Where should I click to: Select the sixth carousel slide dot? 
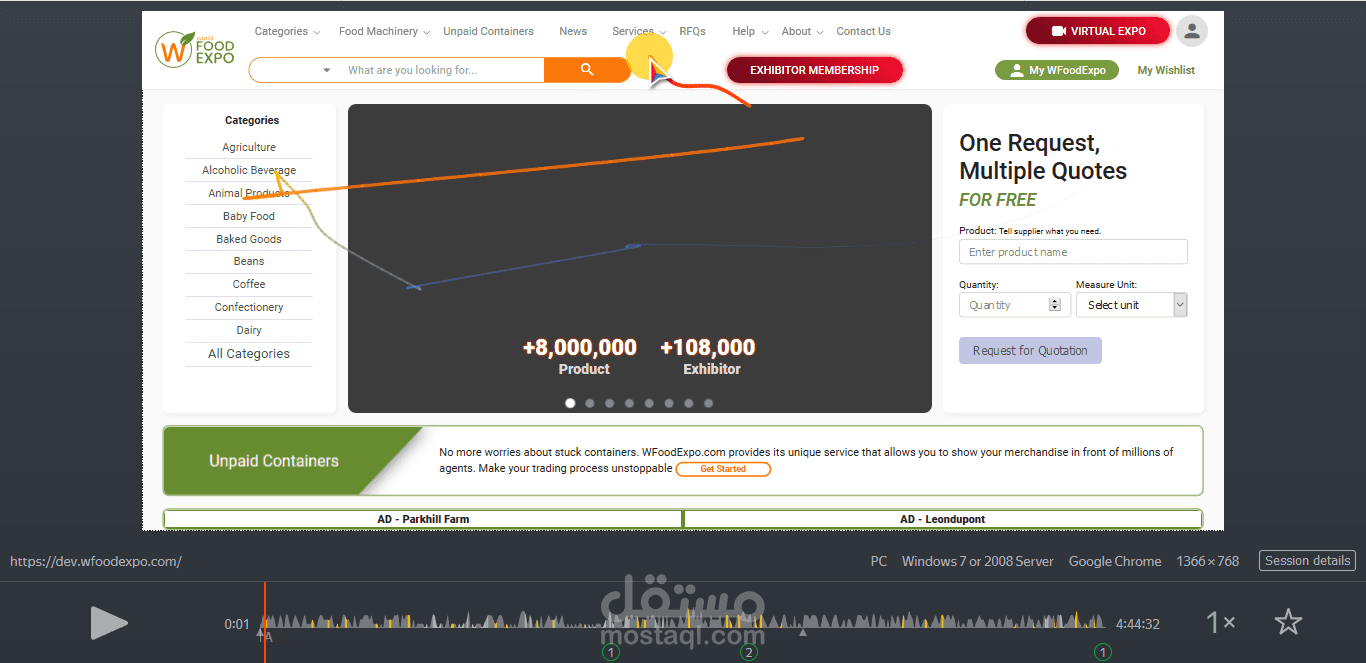(x=669, y=403)
